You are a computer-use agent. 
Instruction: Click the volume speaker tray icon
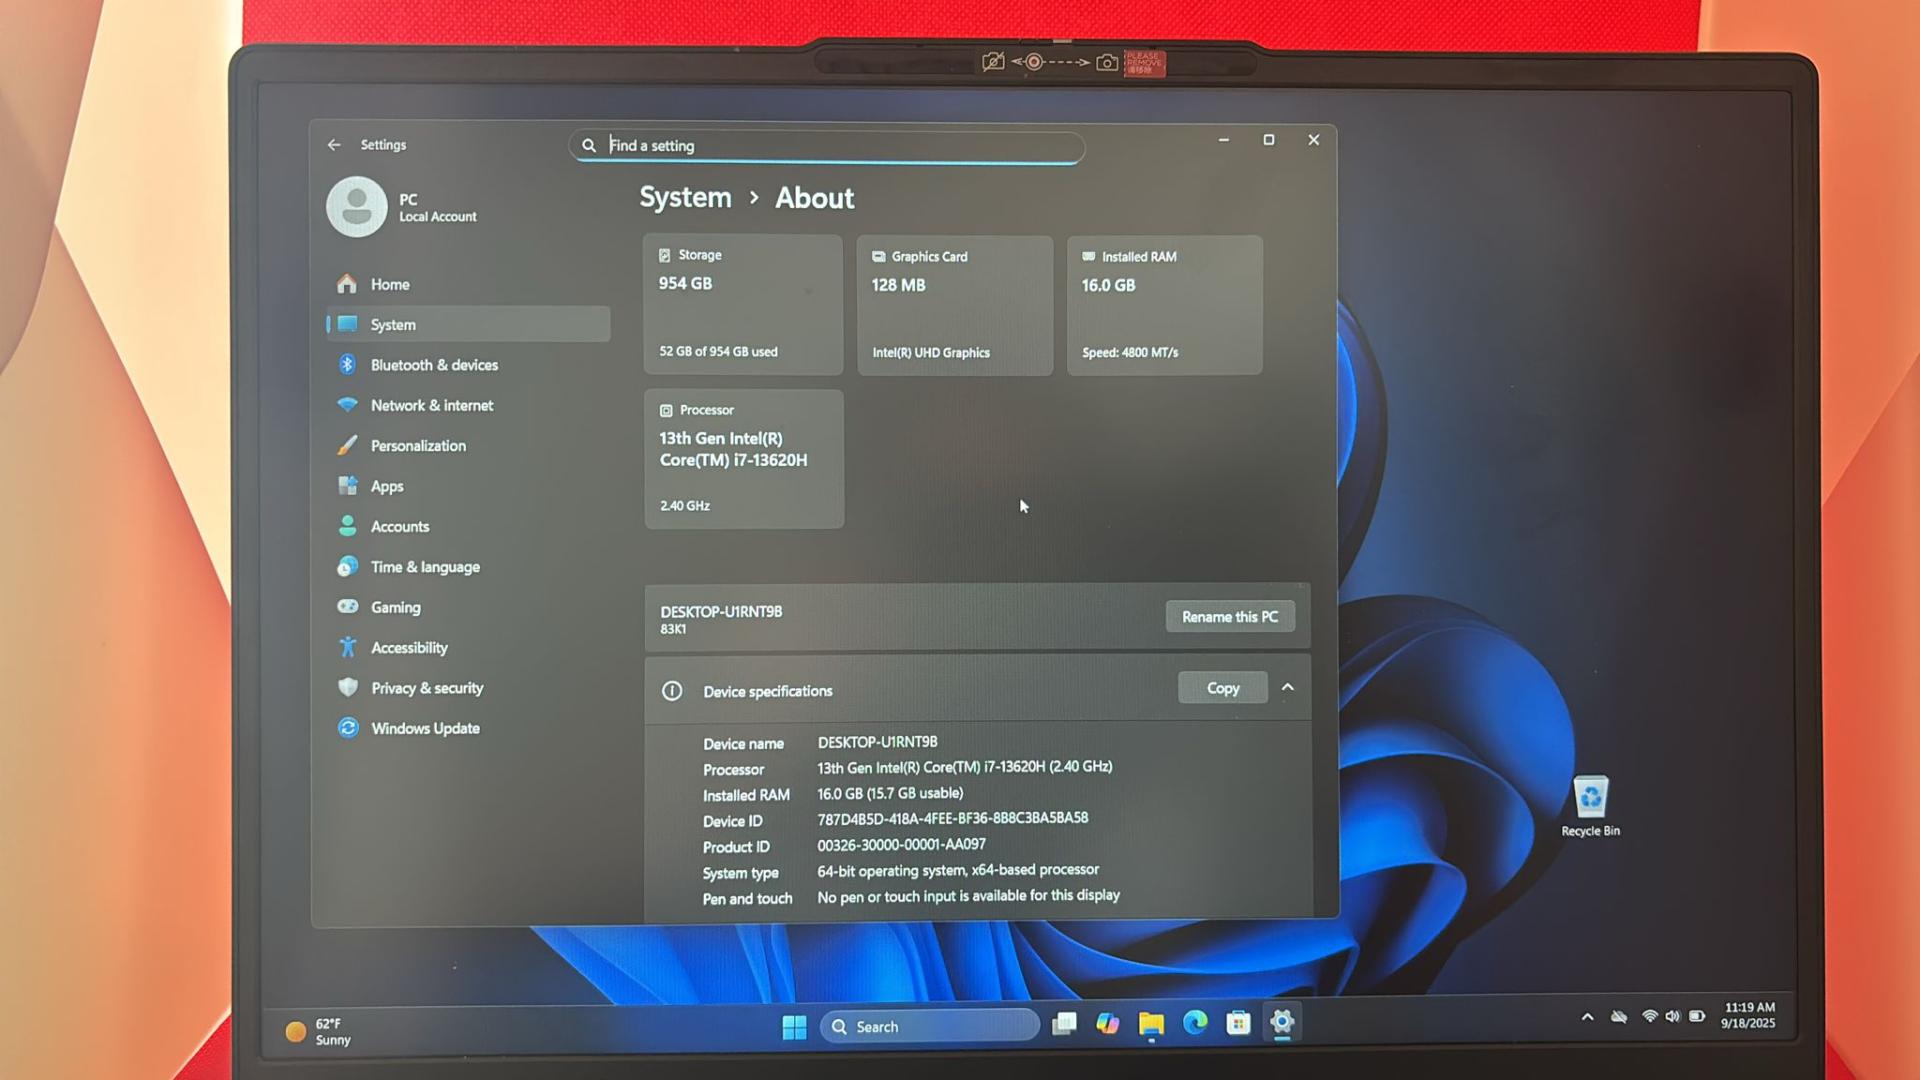click(x=1672, y=1017)
